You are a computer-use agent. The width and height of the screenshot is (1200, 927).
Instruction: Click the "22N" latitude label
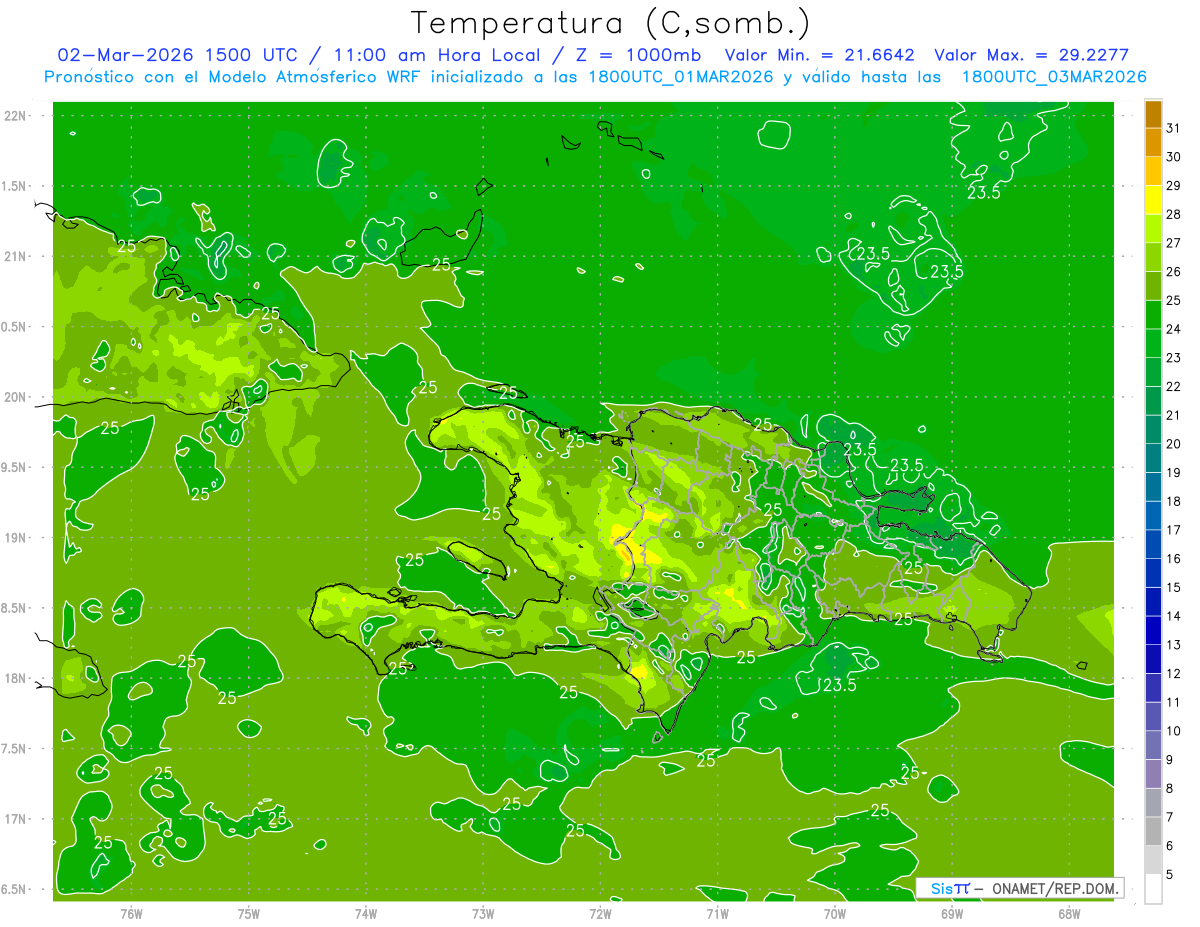click(14, 116)
